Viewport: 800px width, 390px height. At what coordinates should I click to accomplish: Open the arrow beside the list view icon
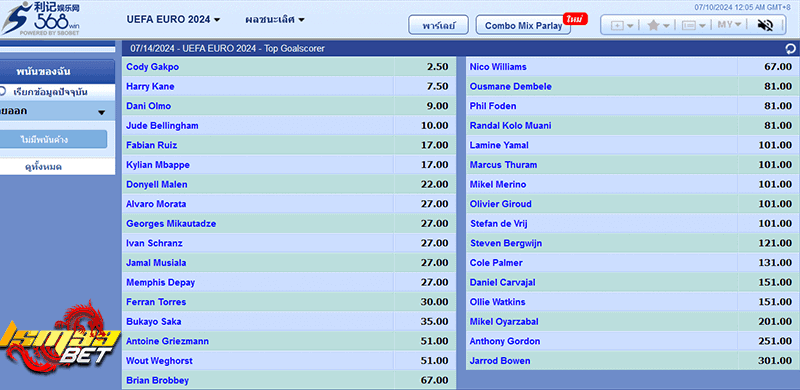tap(703, 26)
